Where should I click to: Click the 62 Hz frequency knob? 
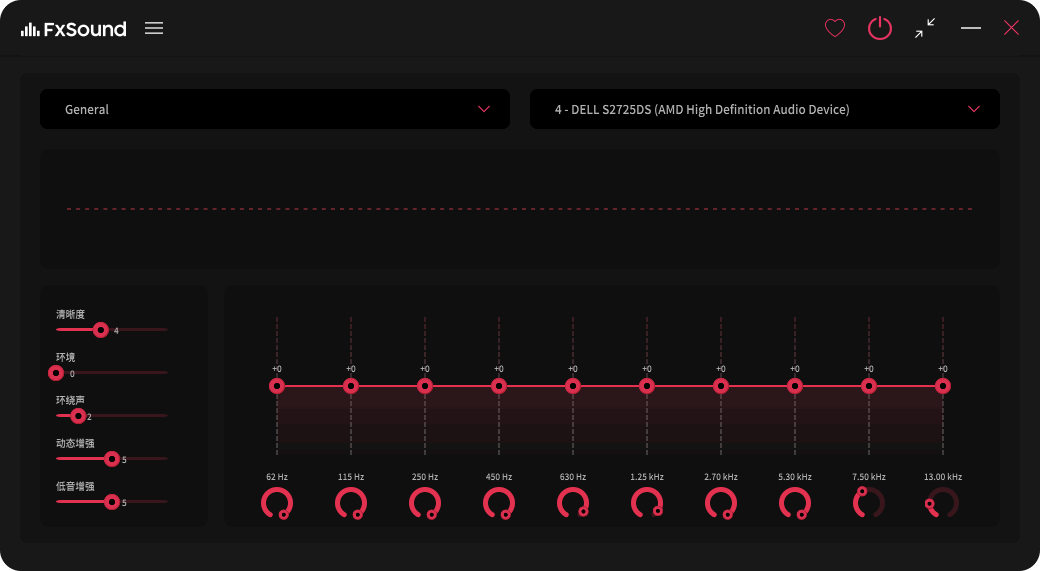[277, 503]
